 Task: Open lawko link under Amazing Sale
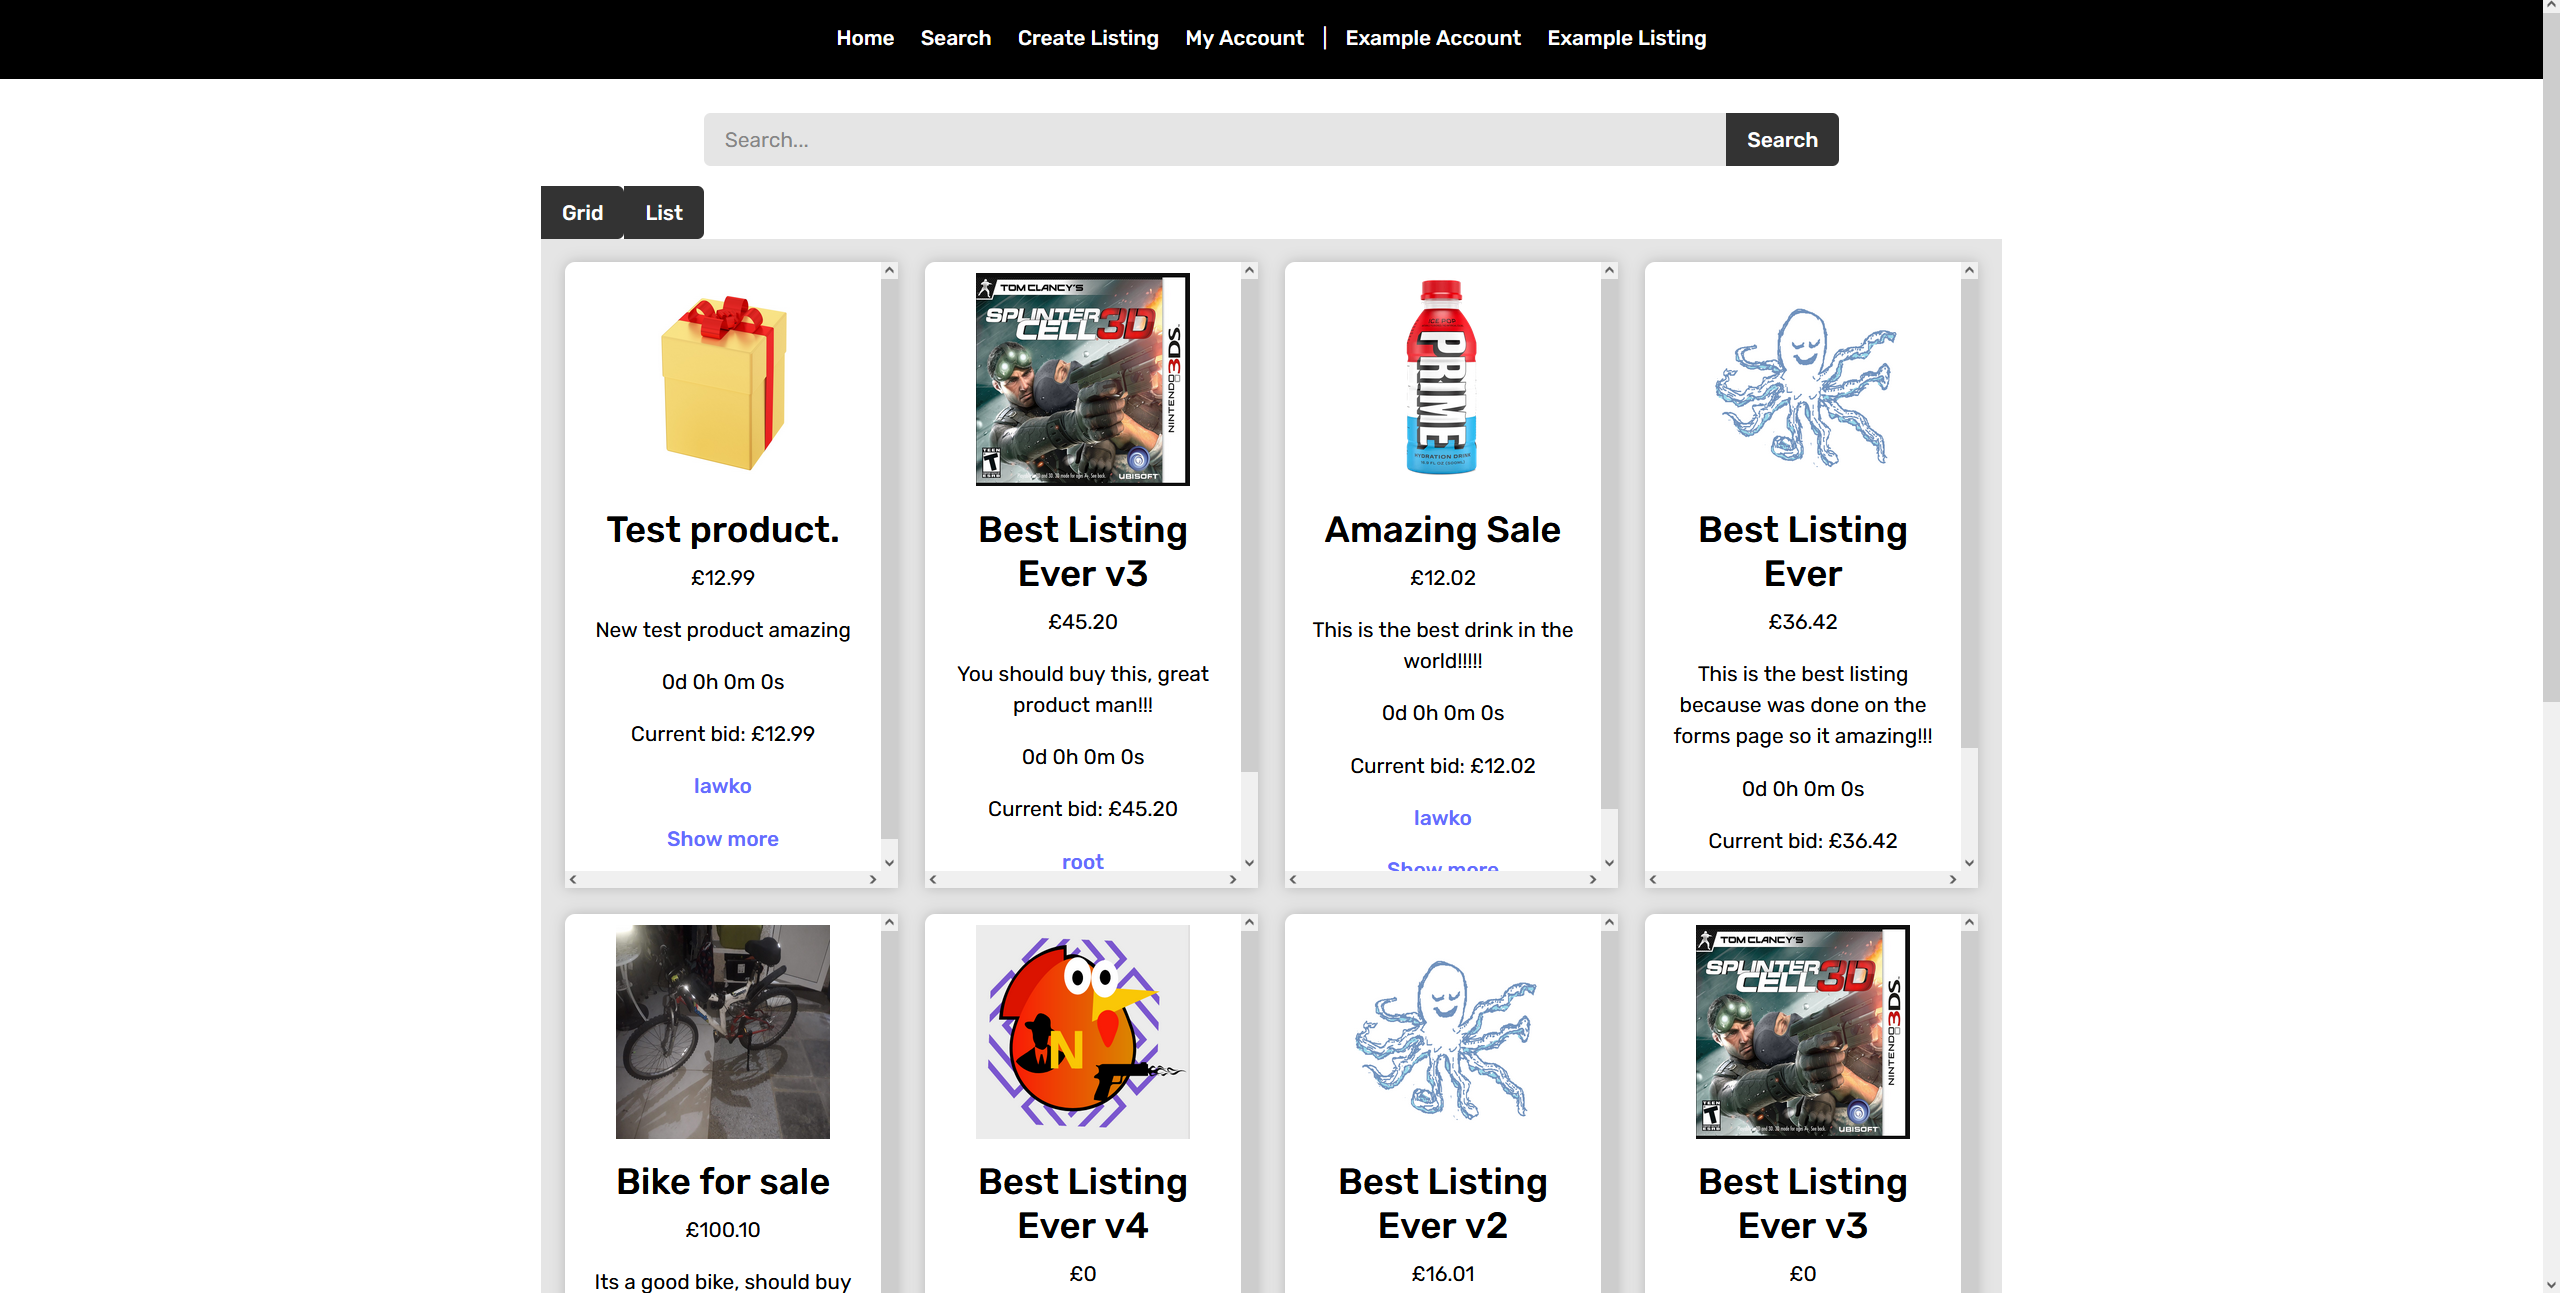point(1442,818)
